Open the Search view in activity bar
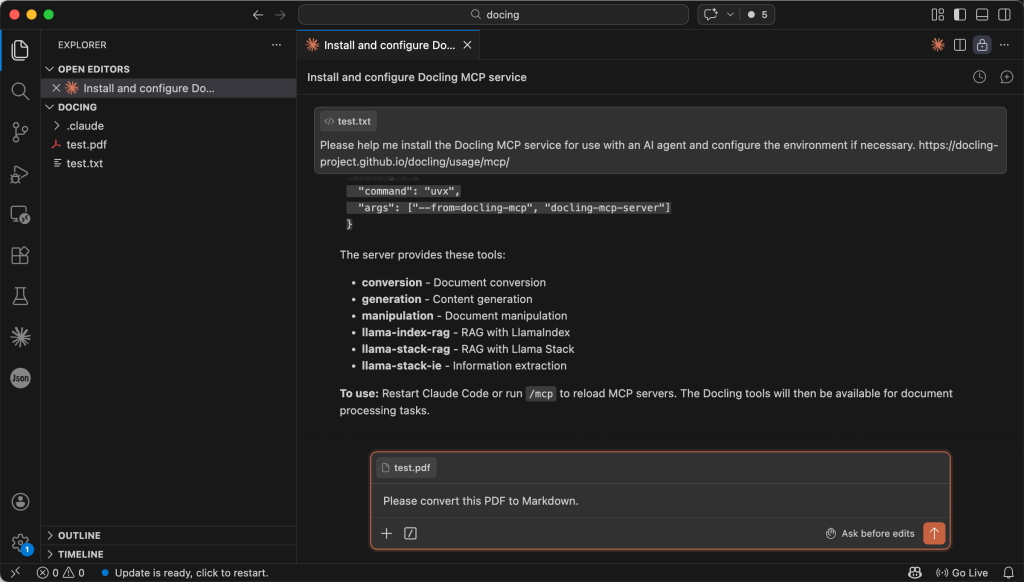 point(20,91)
